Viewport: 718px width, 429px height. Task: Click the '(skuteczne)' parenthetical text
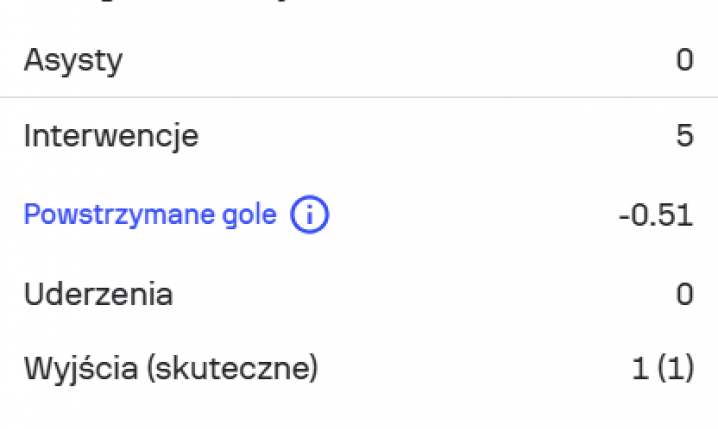232,369
